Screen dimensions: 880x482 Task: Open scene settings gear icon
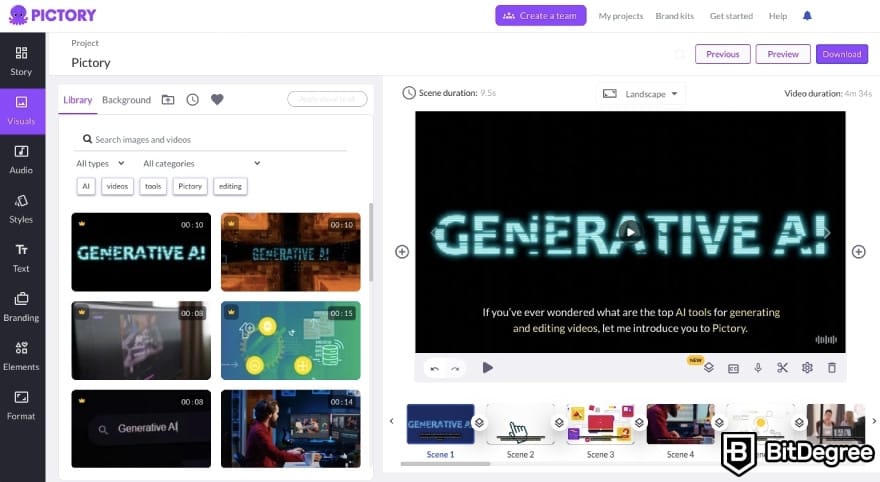[807, 368]
